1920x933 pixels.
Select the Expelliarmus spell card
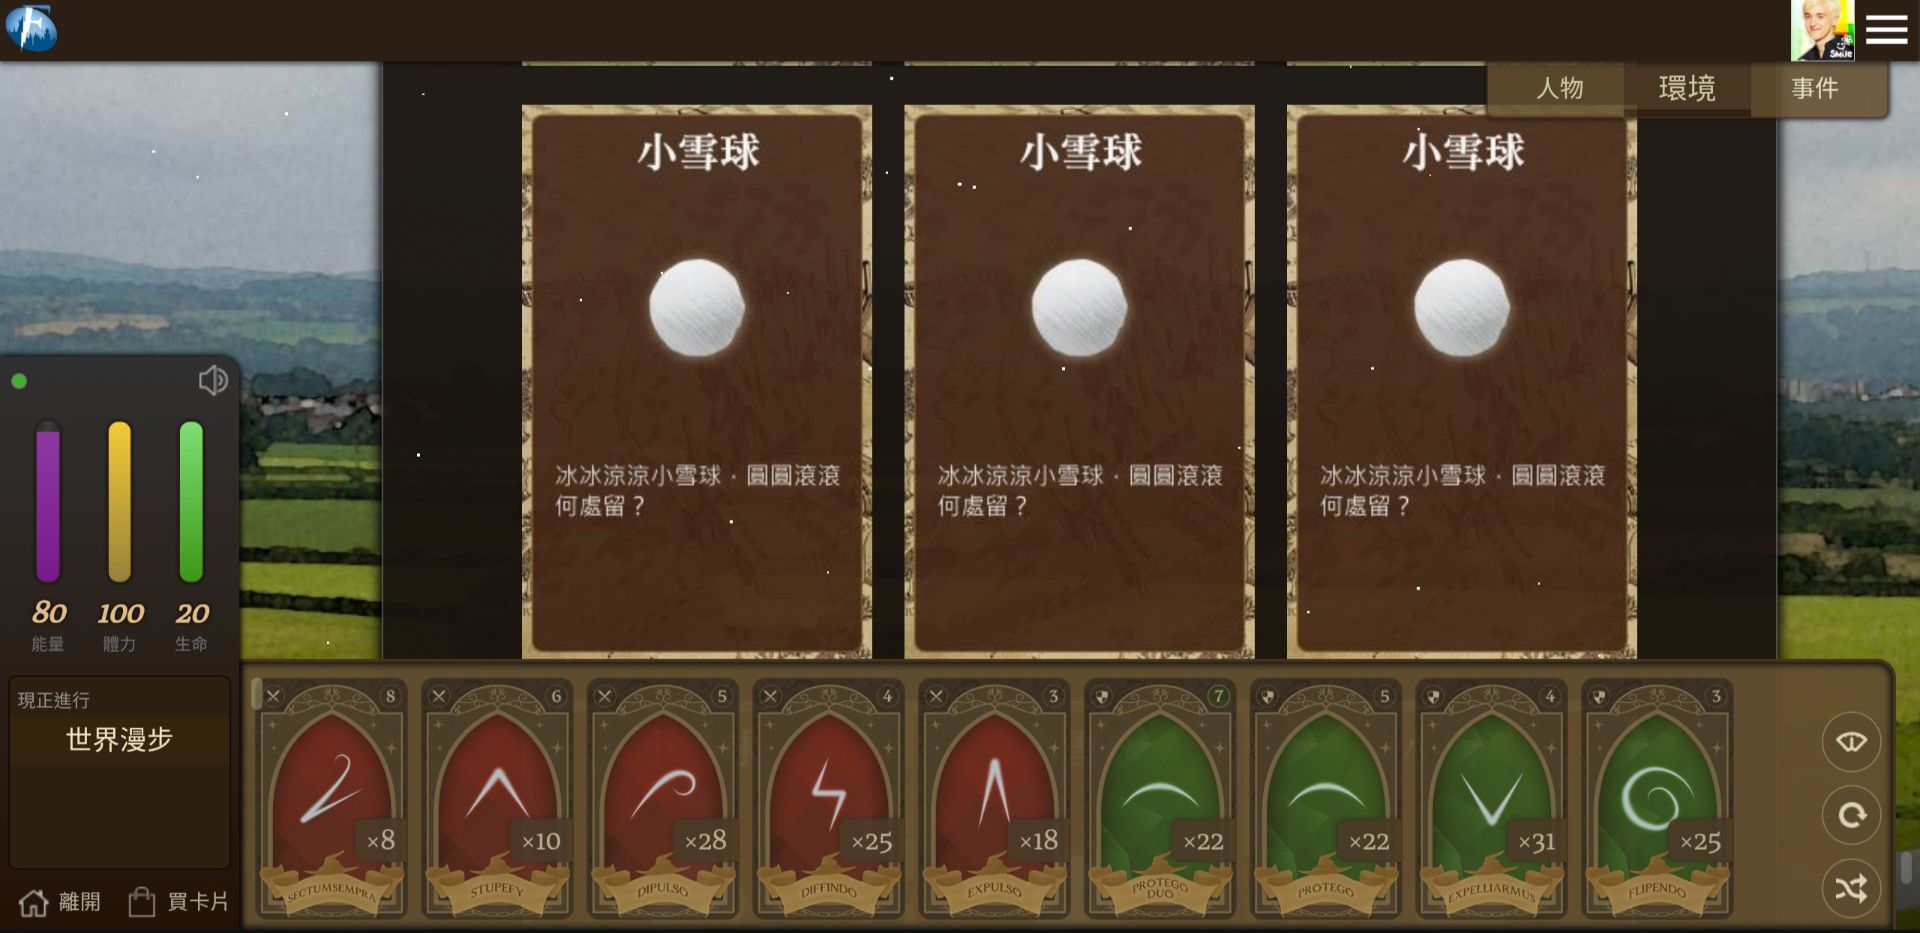[x=1491, y=799]
